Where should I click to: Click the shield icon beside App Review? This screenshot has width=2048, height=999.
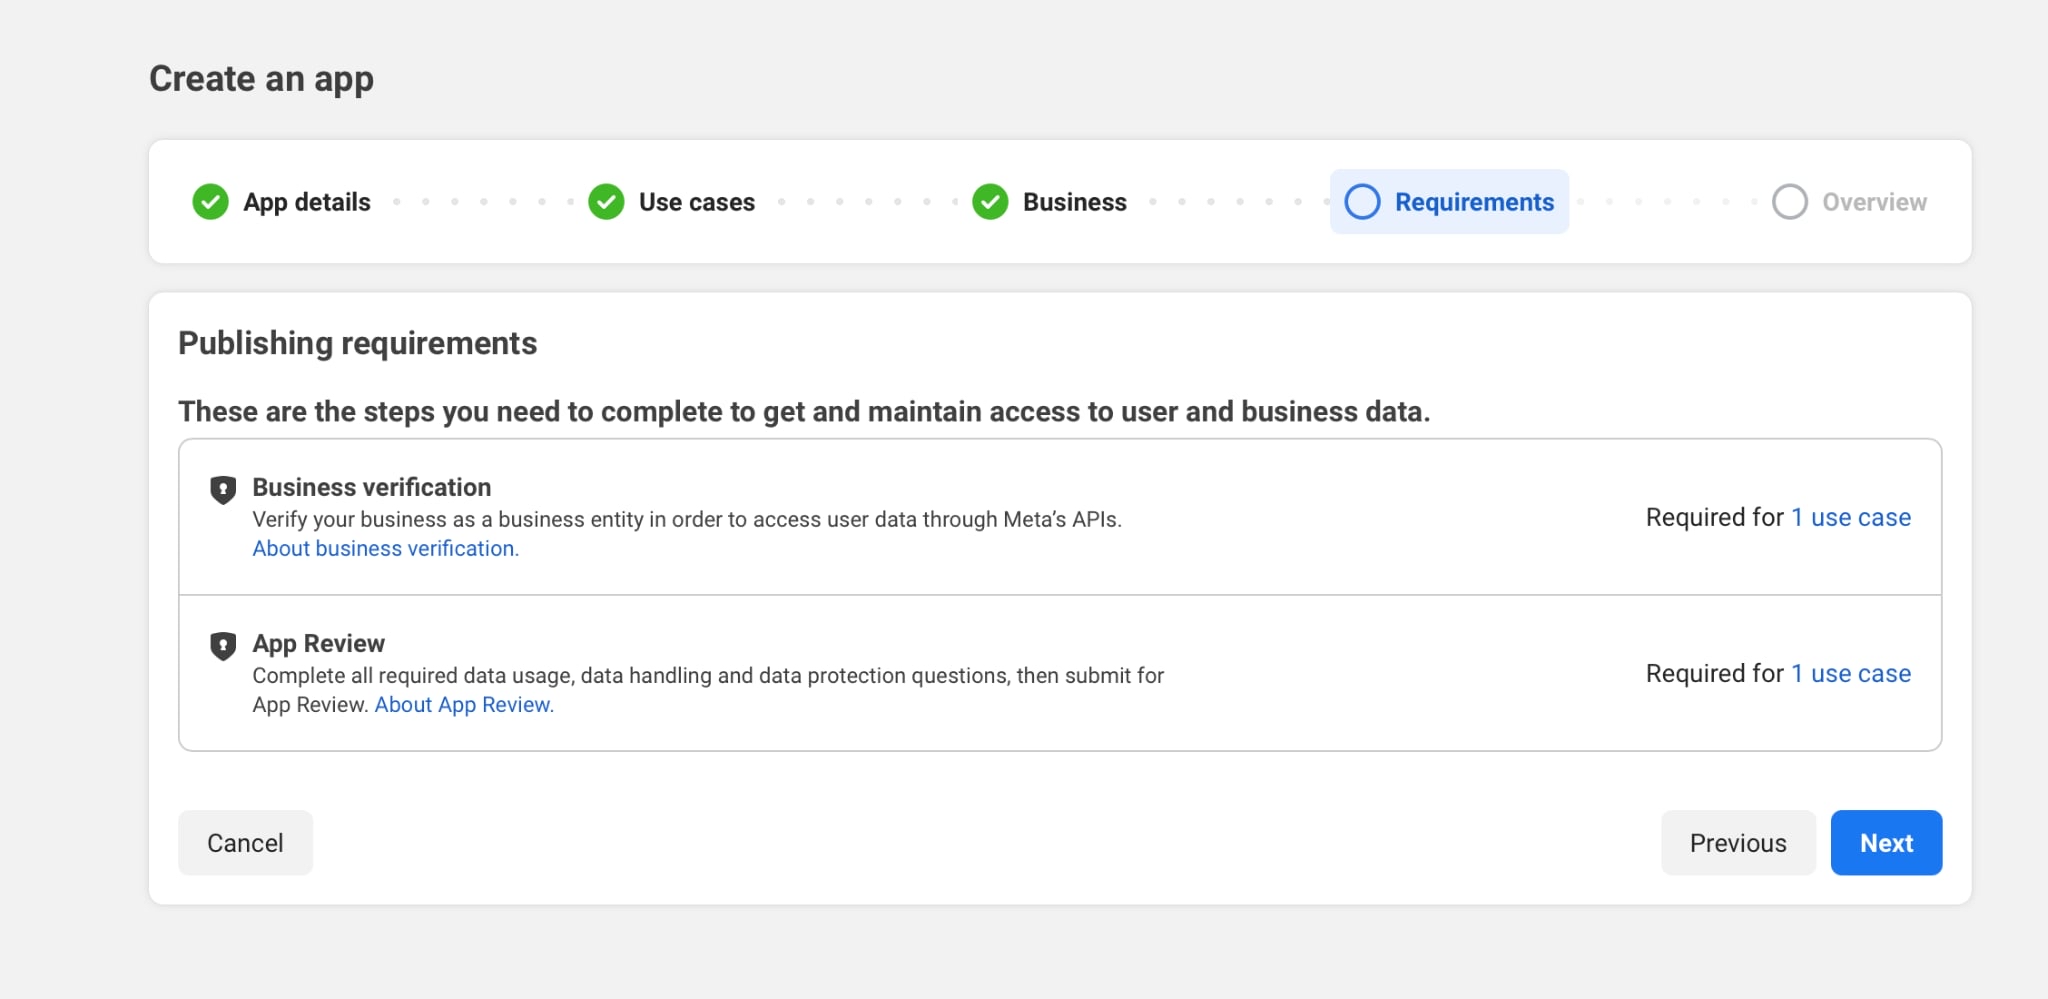coord(223,646)
